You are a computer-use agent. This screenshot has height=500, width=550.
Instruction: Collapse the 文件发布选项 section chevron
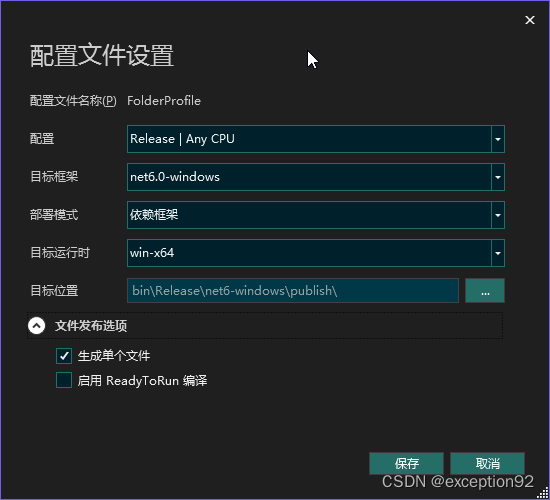[36, 326]
